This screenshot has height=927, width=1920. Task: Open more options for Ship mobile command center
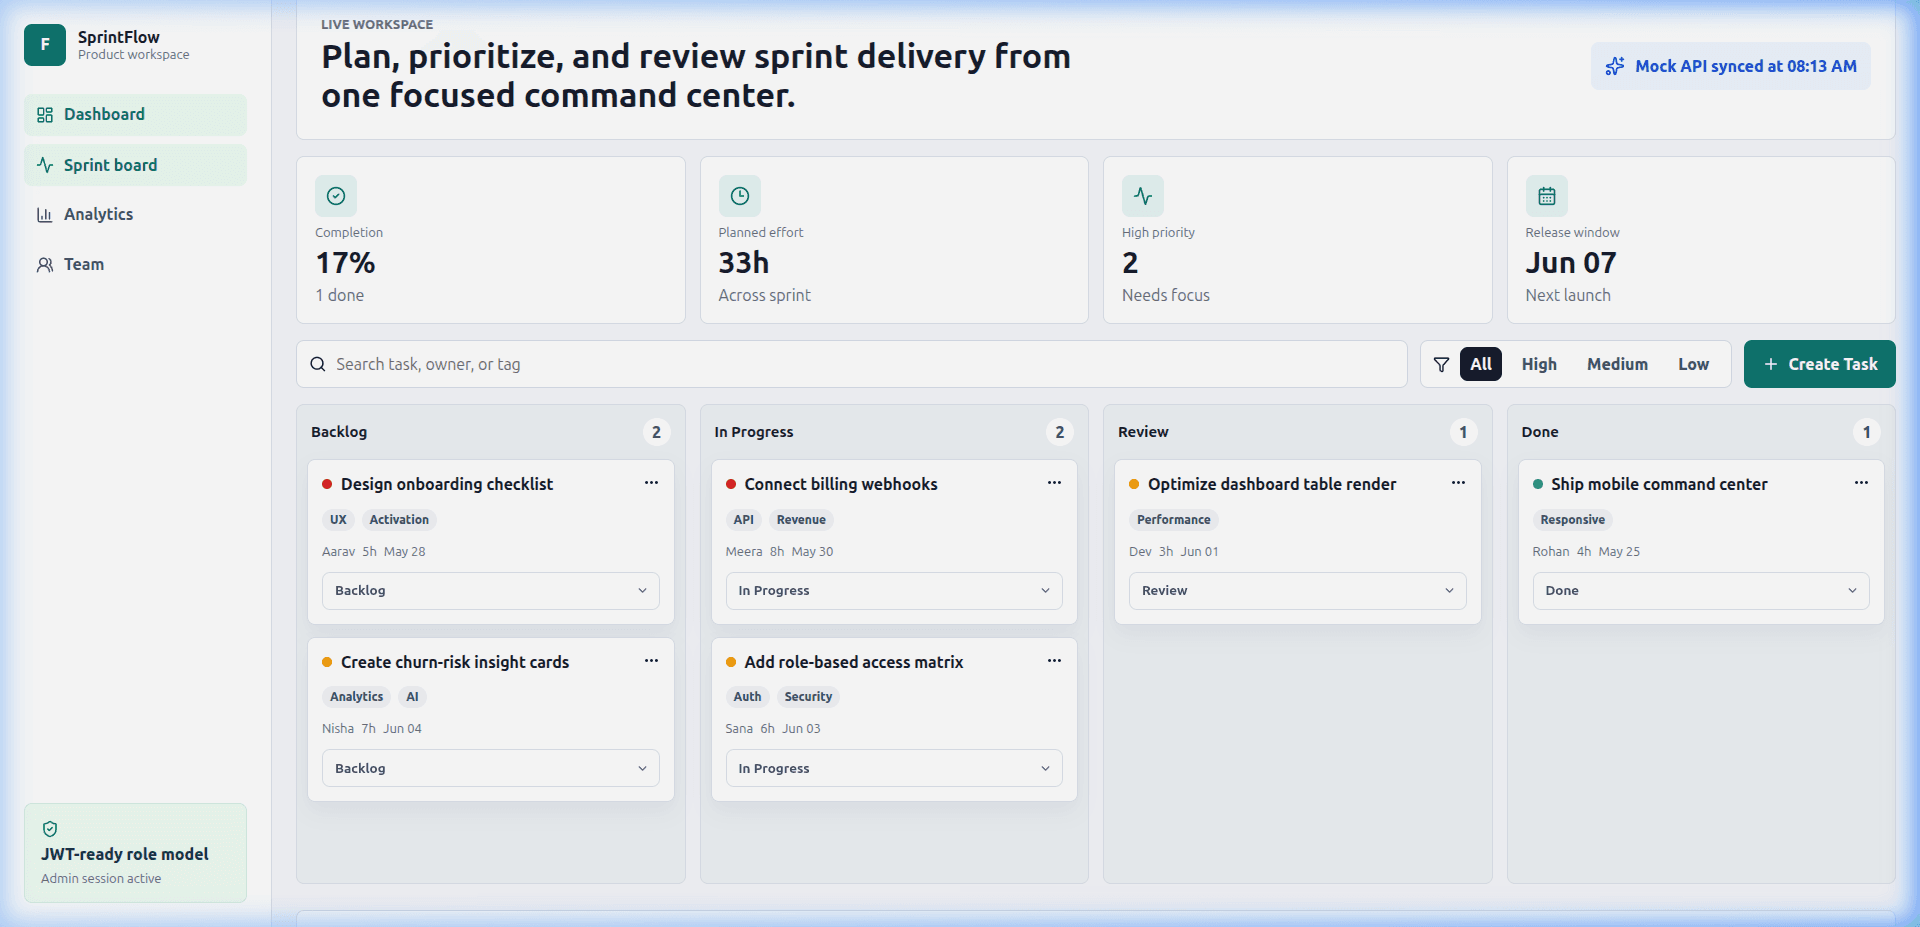[1861, 483]
